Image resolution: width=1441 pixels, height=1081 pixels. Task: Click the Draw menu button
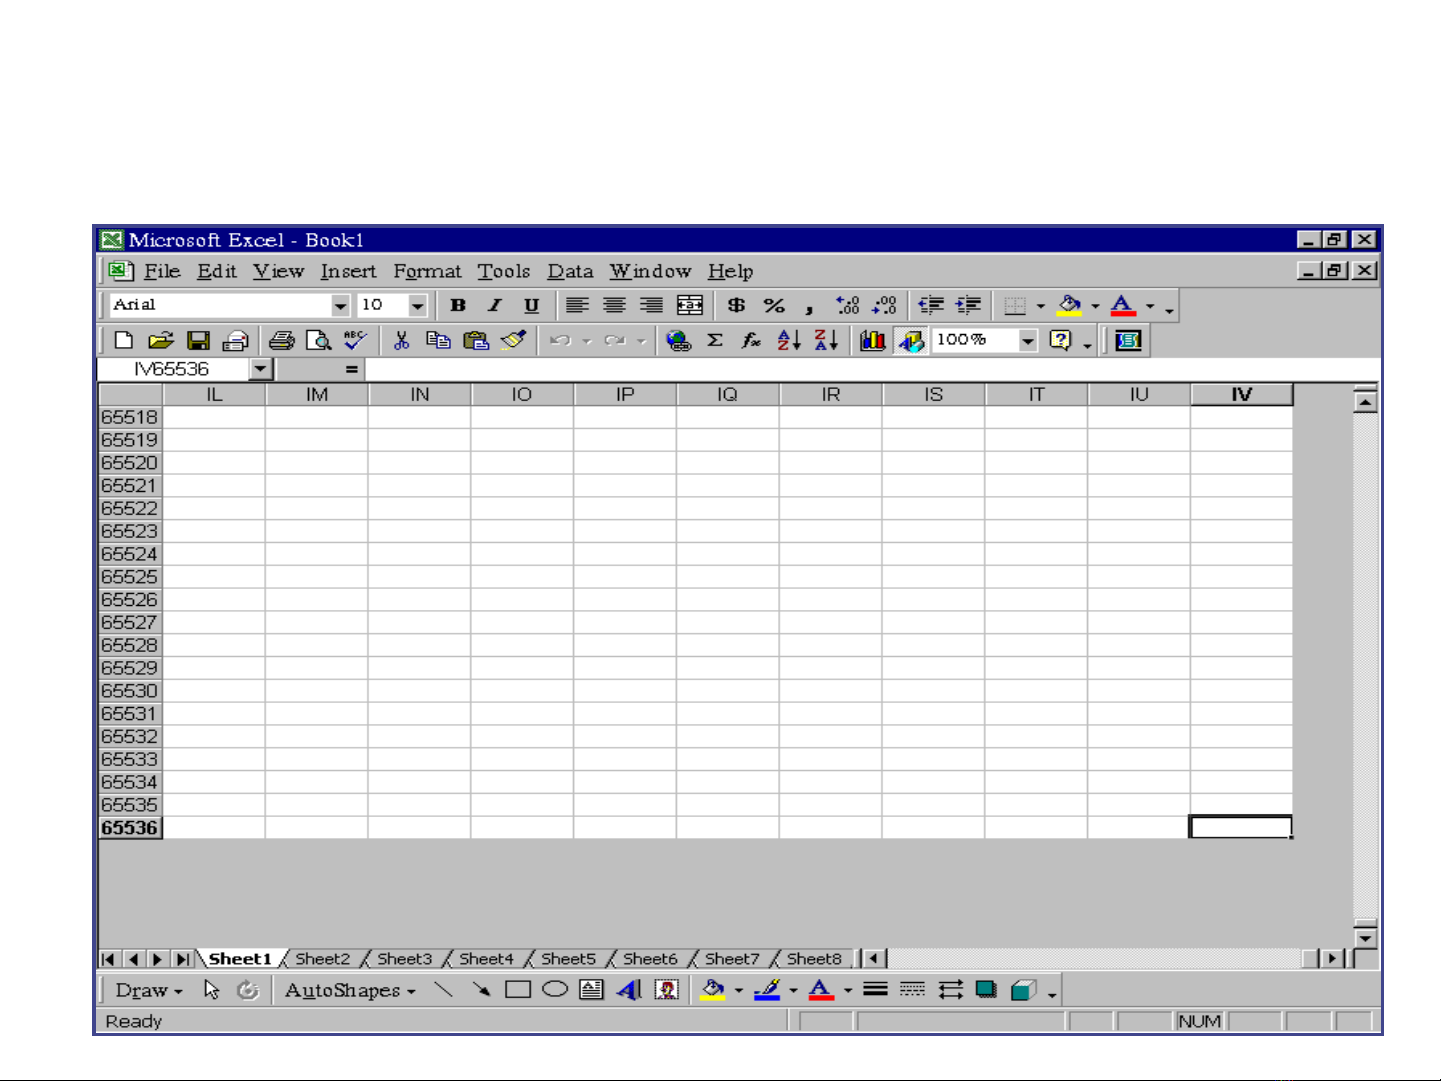click(148, 990)
